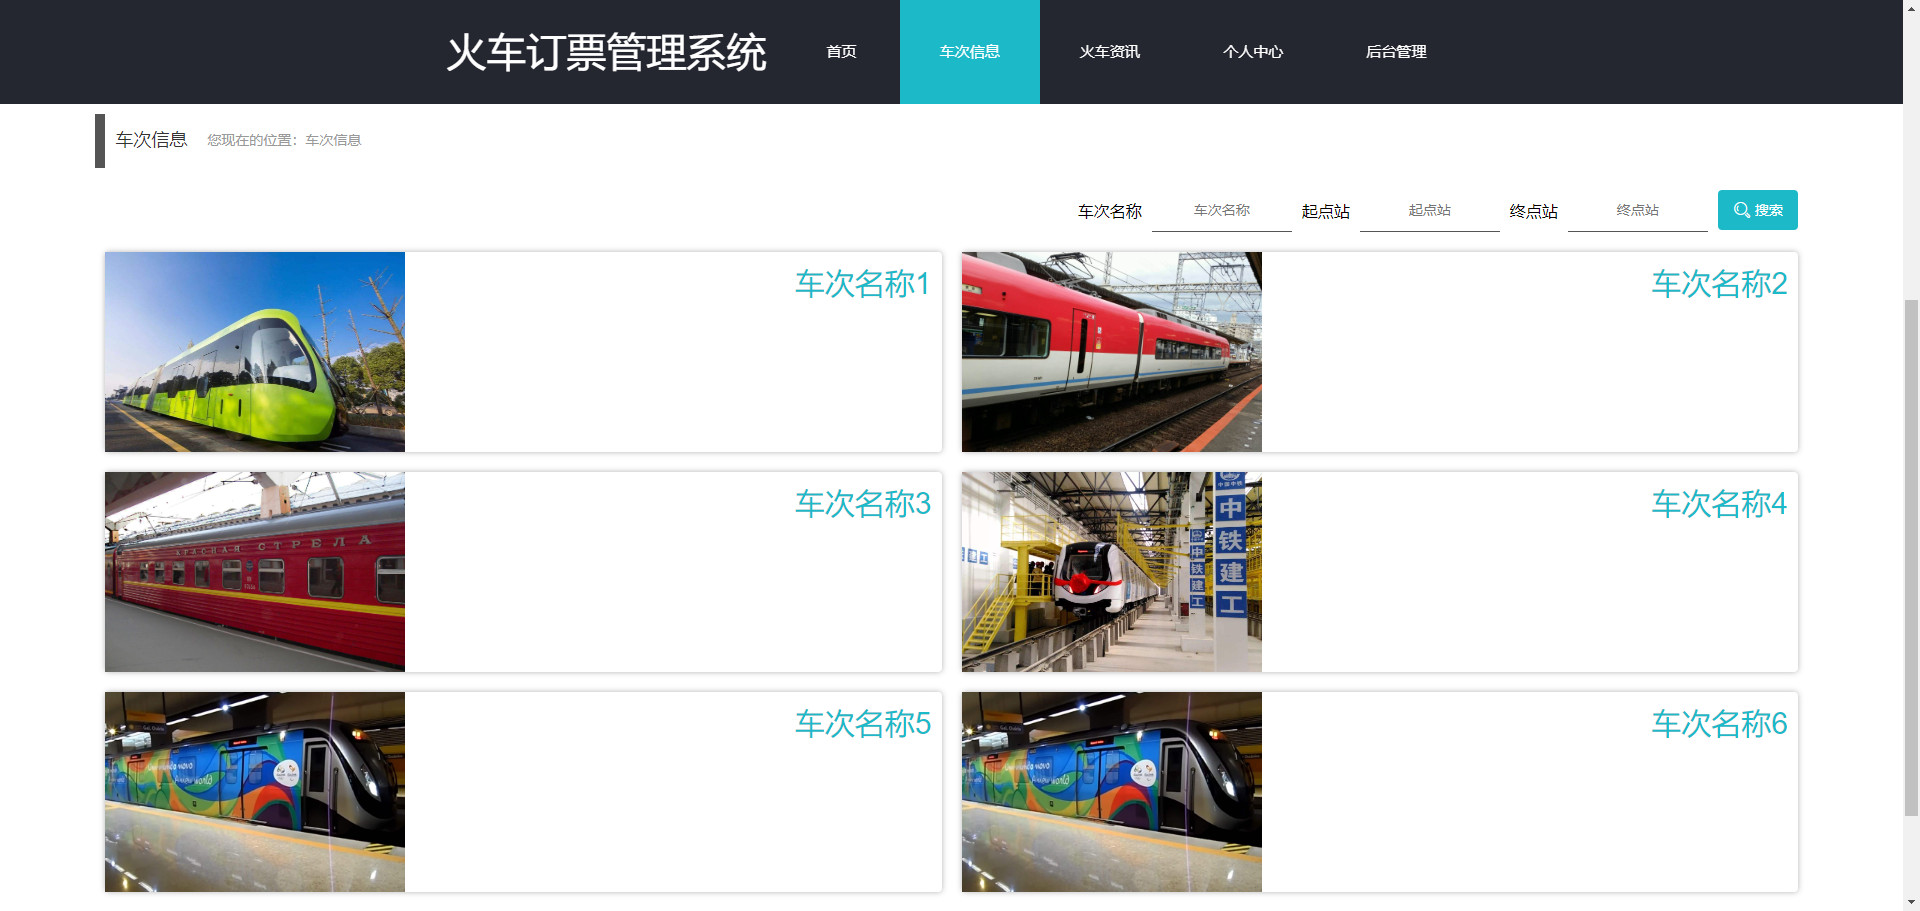Click the red carriage thumbnail of 车次名称3
The width and height of the screenshot is (1920, 911).
pyautogui.click(x=255, y=572)
